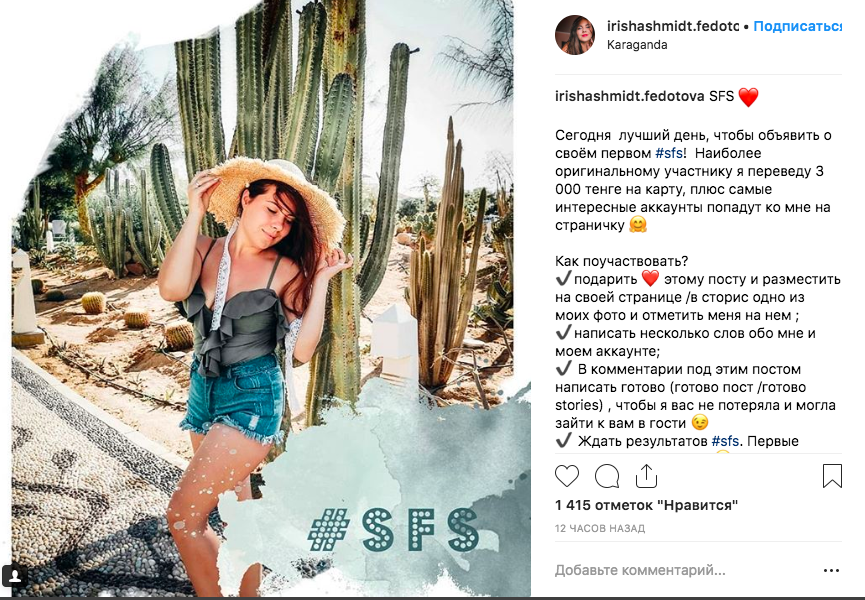Click the share post icon
This screenshot has width=865, height=600.
point(646,476)
